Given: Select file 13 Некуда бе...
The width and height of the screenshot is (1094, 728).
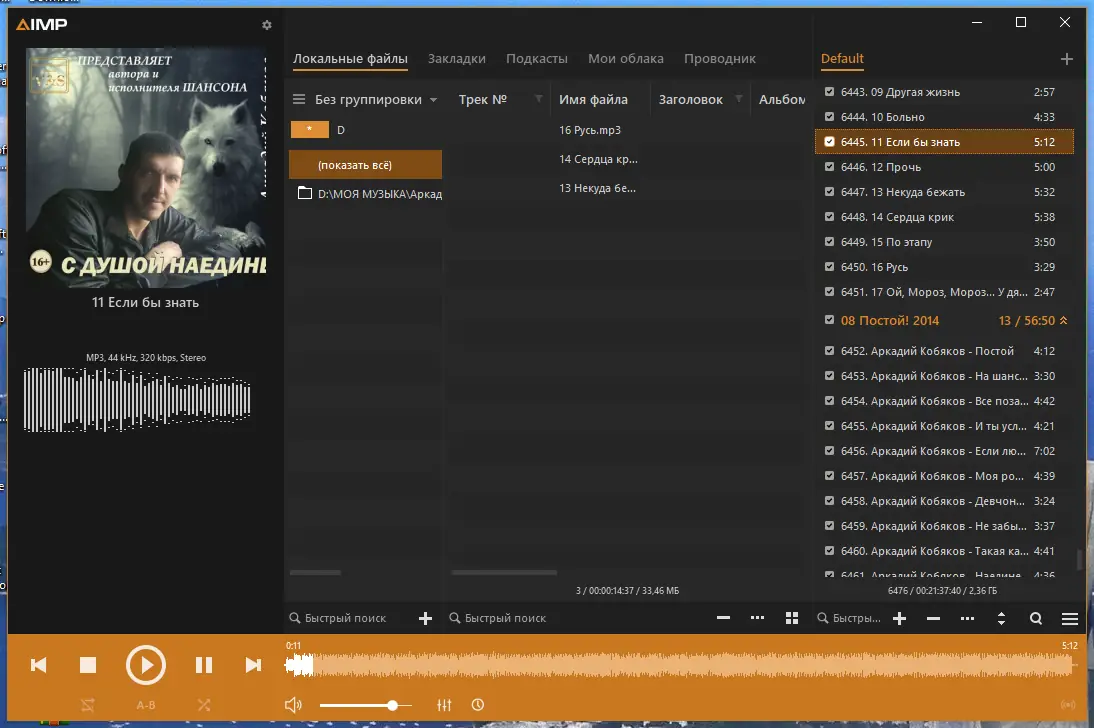Looking at the screenshot, I should 597,188.
